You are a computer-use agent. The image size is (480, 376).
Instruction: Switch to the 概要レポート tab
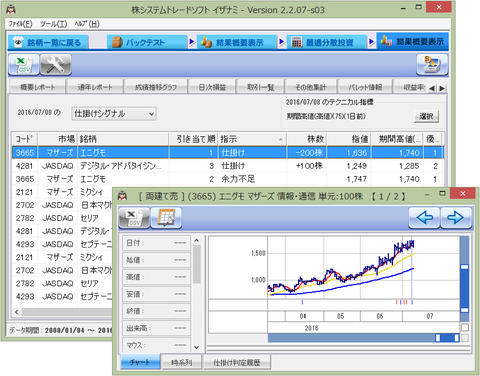click(37, 87)
